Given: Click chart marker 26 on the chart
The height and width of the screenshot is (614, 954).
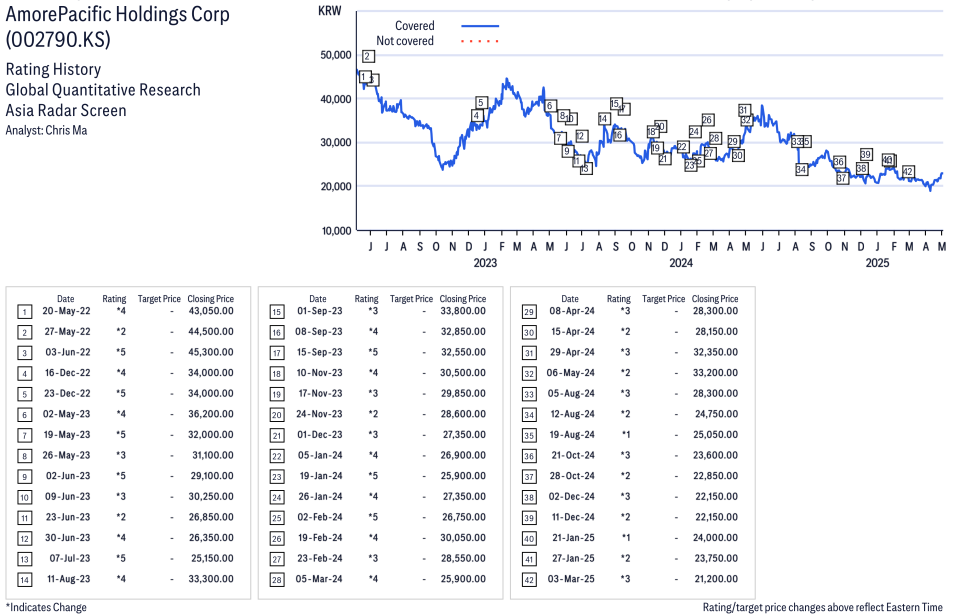Looking at the screenshot, I should click(707, 120).
